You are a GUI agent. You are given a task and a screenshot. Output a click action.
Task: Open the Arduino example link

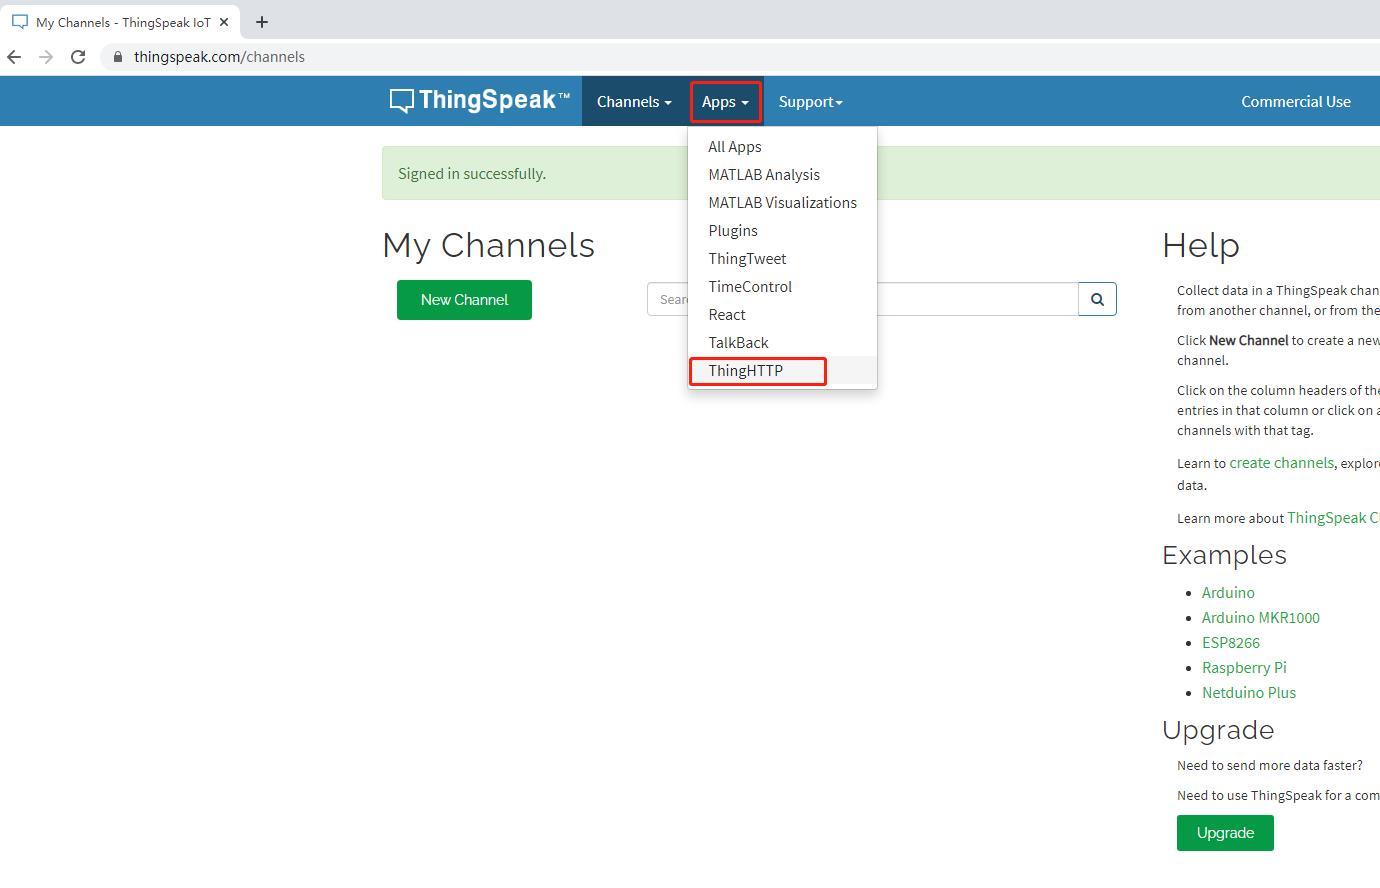(x=1228, y=592)
